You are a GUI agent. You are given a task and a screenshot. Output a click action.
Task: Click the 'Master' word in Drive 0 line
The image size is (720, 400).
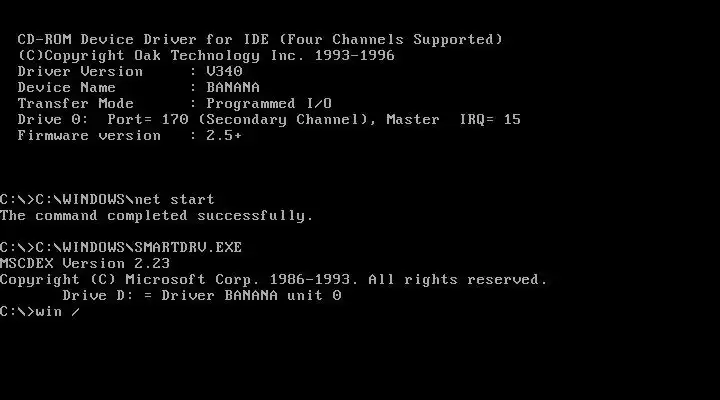click(x=413, y=119)
